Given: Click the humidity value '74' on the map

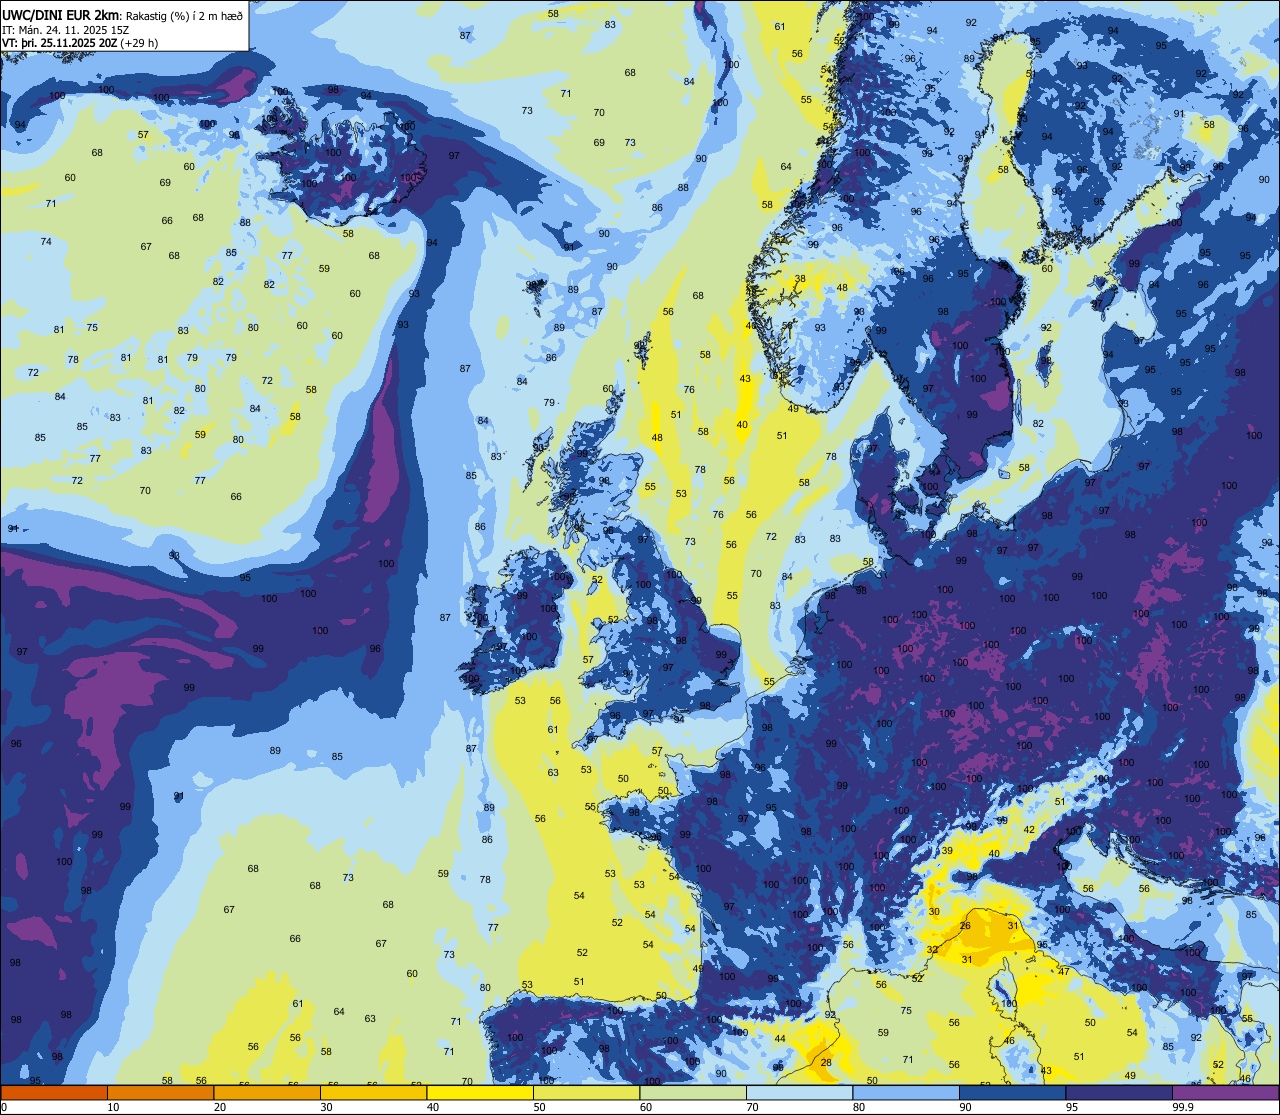Looking at the screenshot, I should click(46, 242).
